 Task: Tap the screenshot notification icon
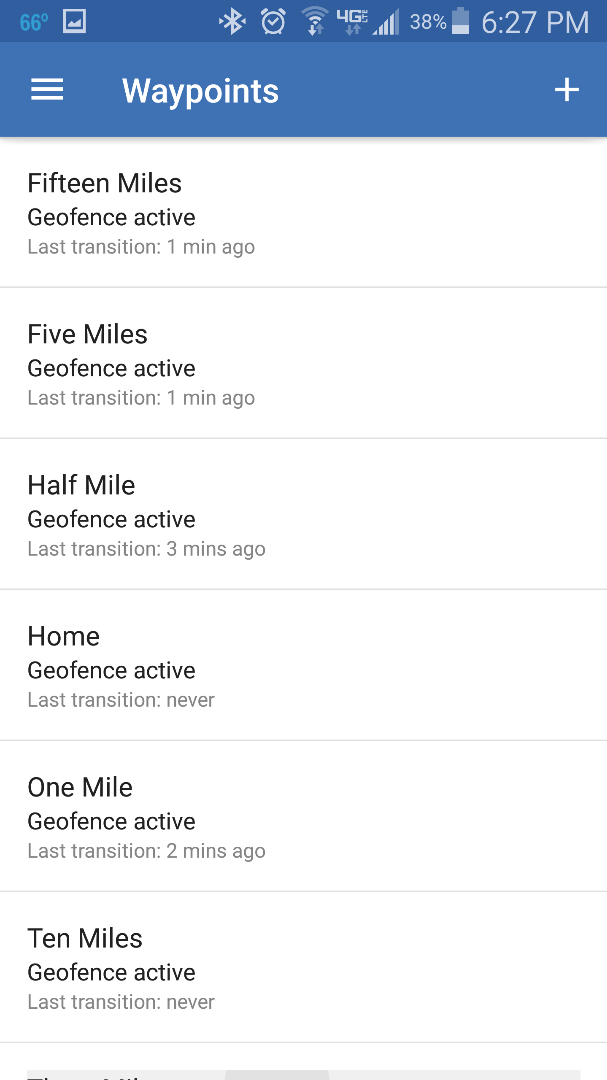tap(74, 20)
